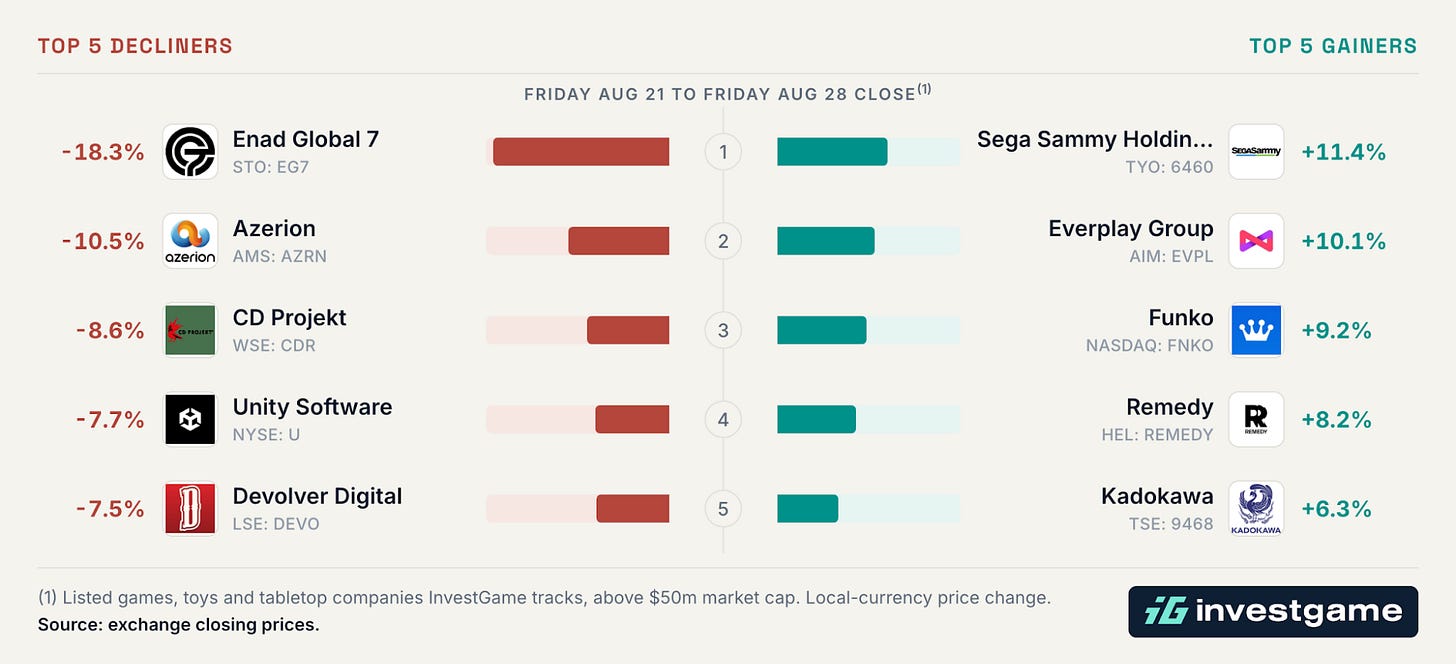Select the Remedy logo icon
Screen dimensions: 1456x664
[1256, 419]
